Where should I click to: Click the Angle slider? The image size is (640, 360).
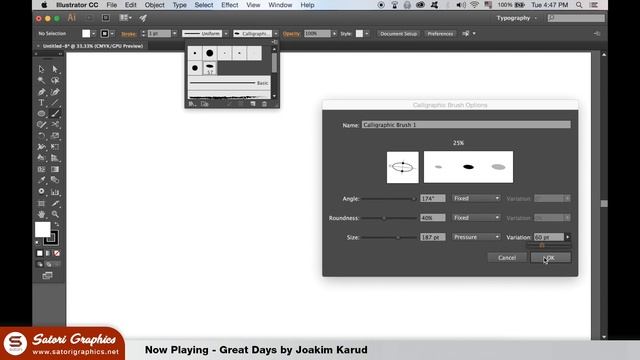click(x=389, y=199)
